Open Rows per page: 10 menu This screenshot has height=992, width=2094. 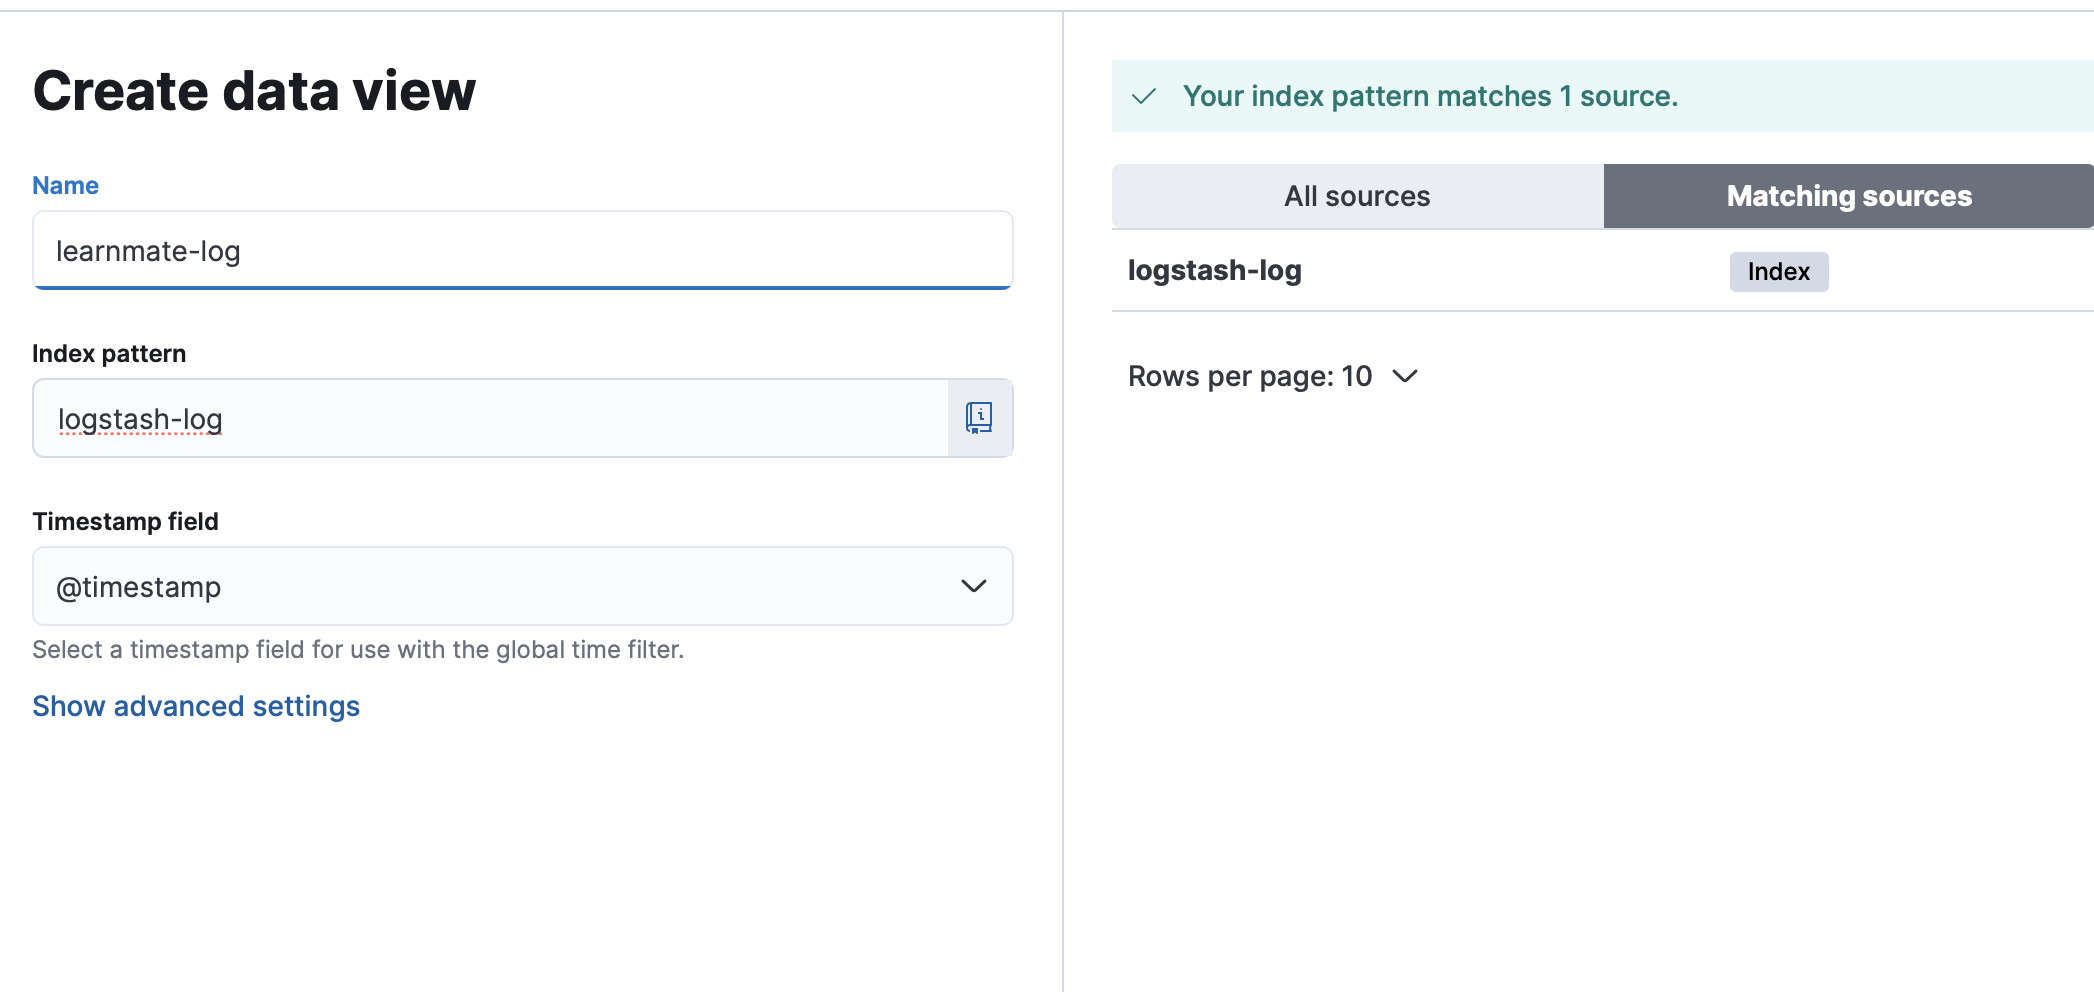point(1250,376)
